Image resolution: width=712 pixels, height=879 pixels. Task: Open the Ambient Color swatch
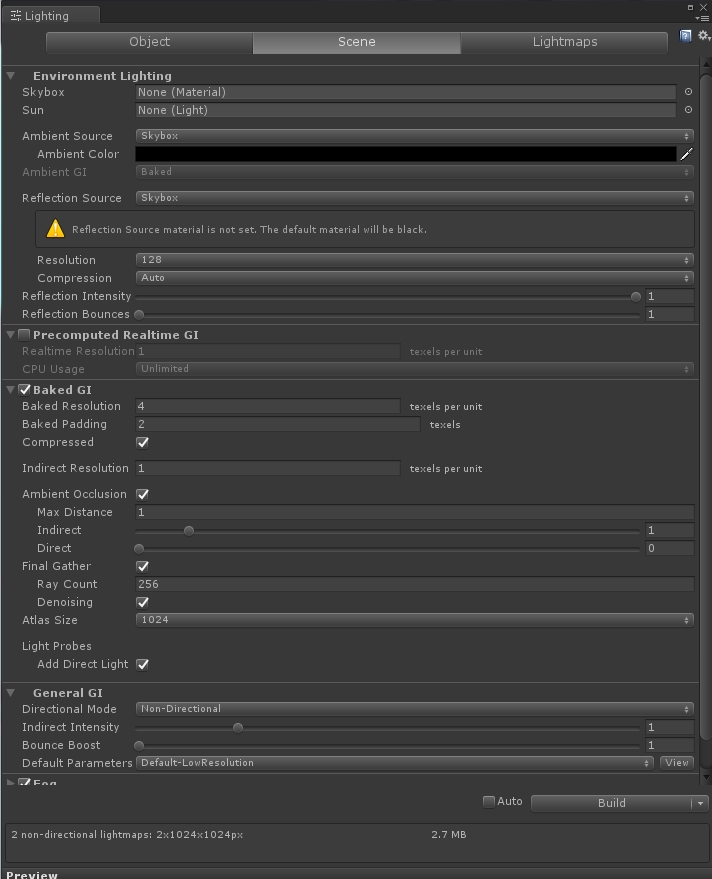pos(406,154)
